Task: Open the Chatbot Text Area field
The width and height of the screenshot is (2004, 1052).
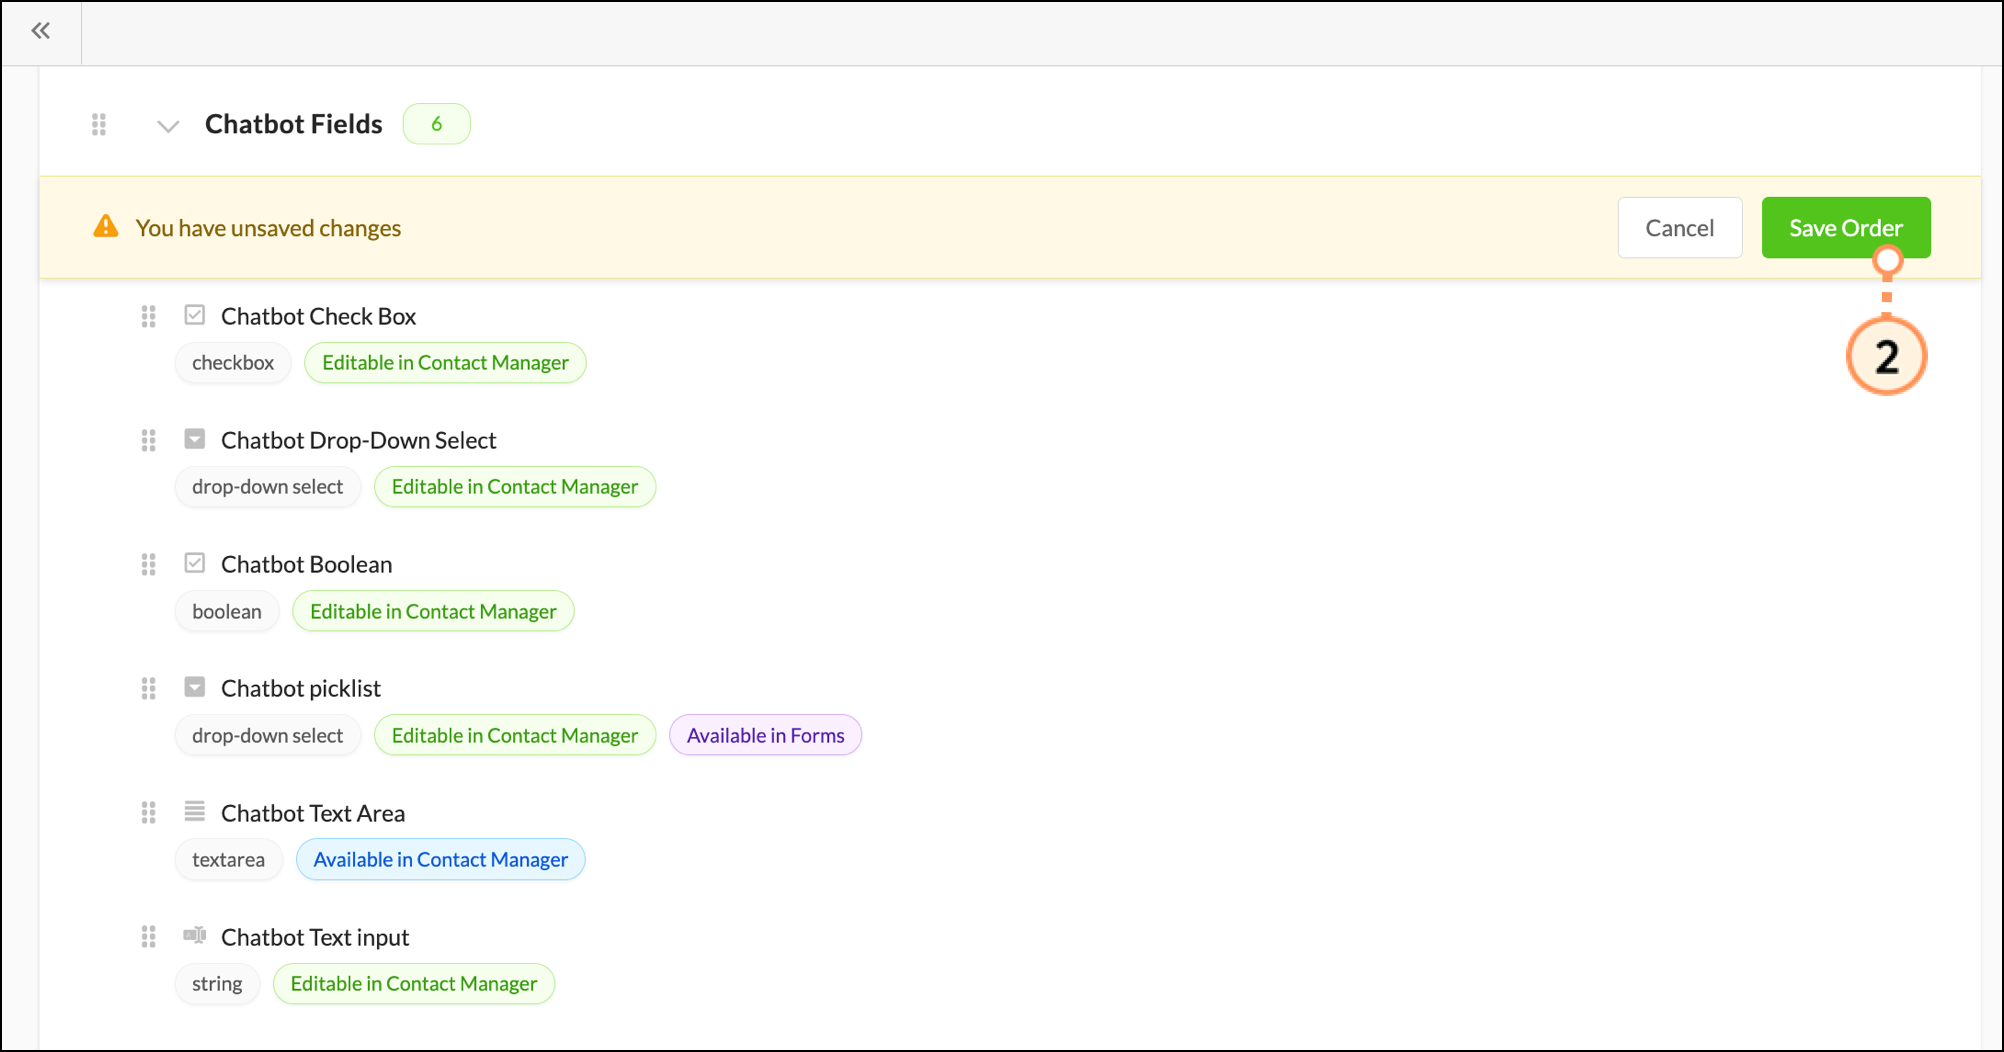Action: [313, 813]
